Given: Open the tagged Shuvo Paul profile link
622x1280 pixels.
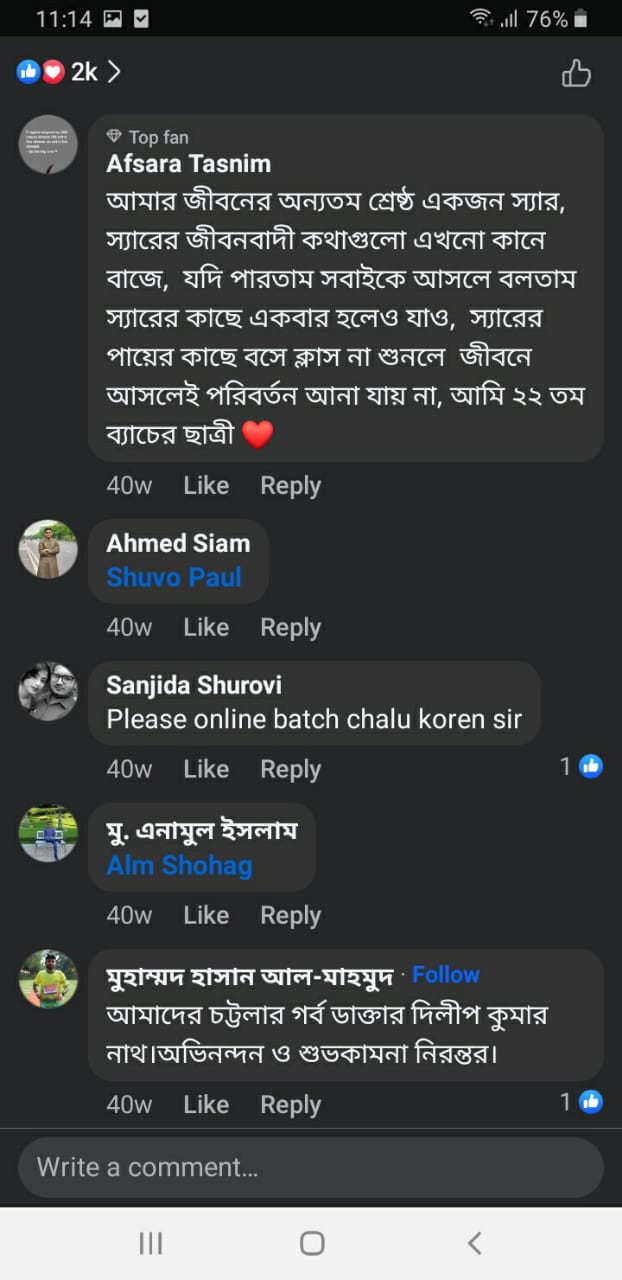Looking at the screenshot, I should (174, 577).
